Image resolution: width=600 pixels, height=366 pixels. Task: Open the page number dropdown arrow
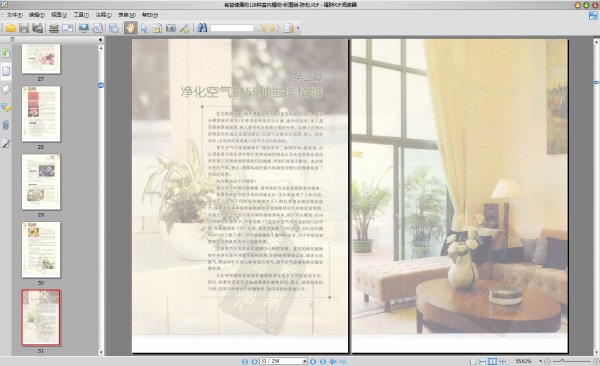[305, 361]
